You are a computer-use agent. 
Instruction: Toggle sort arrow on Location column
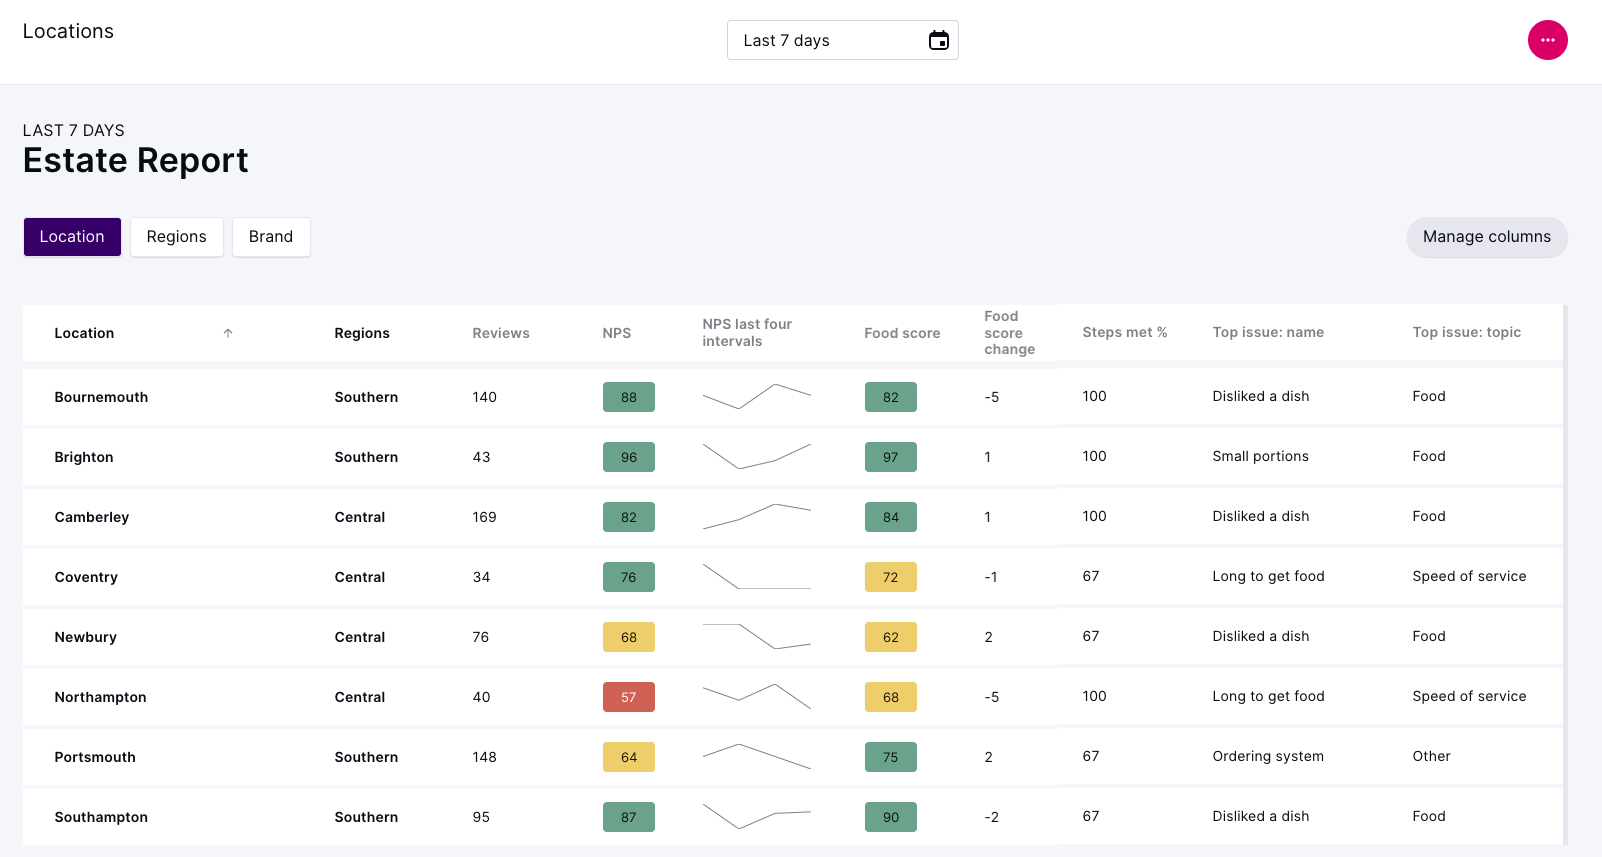click(228, 333)
